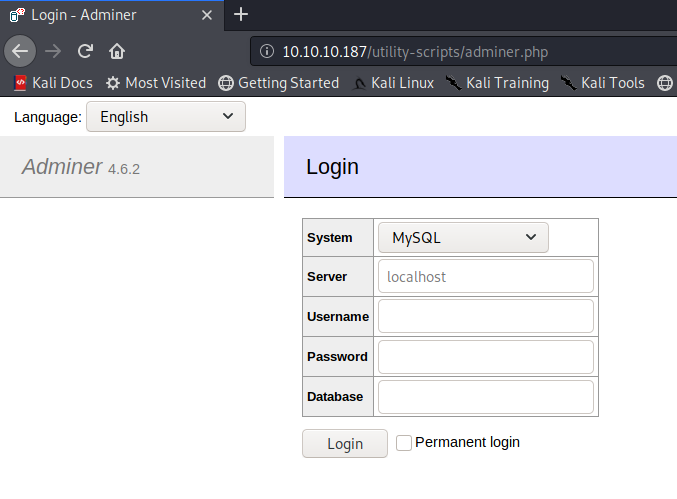Open the Kali Docs bookmark

coord(53,83)
